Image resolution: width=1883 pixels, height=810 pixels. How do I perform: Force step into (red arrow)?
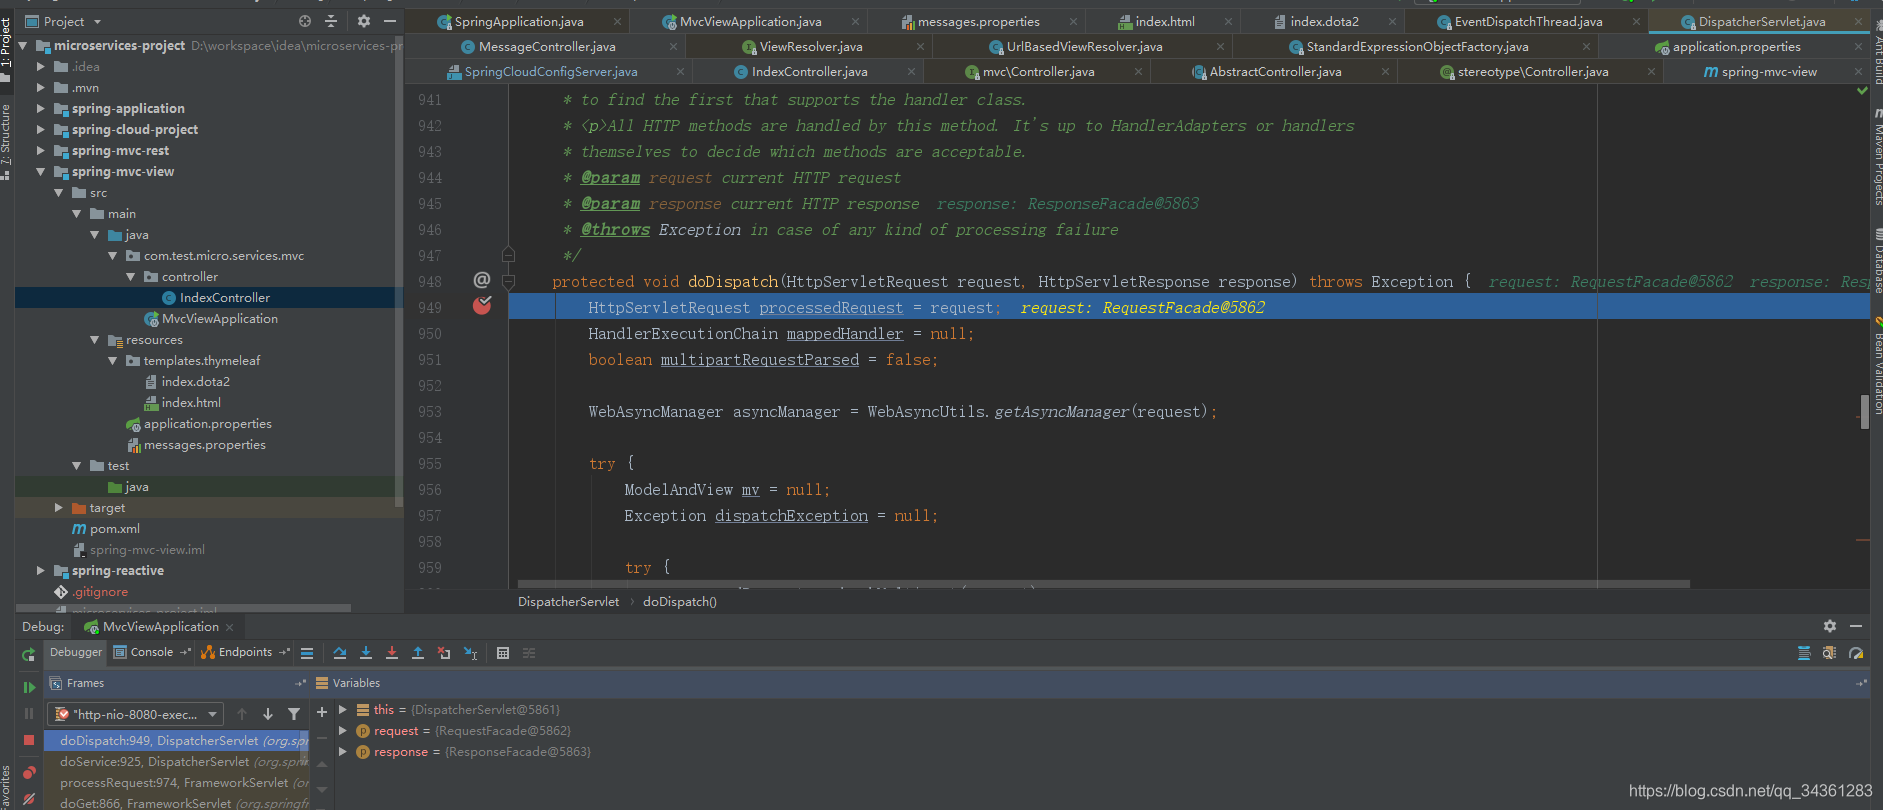[392, 653]
